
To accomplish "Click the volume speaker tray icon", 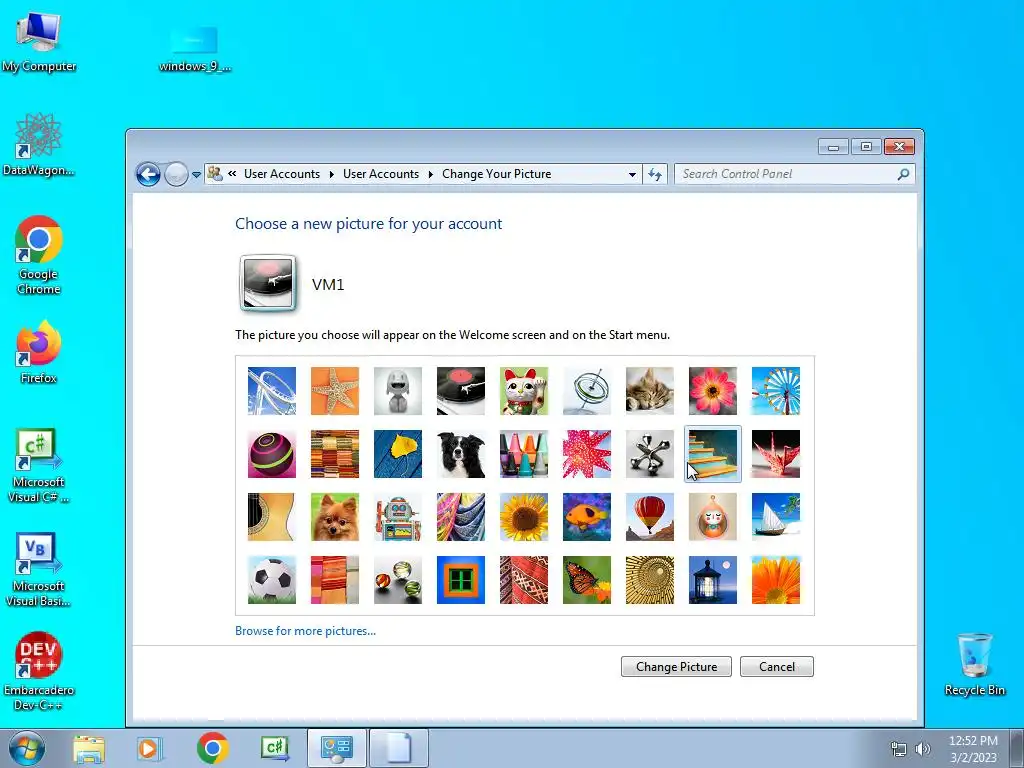I will [x=923, y=749].
